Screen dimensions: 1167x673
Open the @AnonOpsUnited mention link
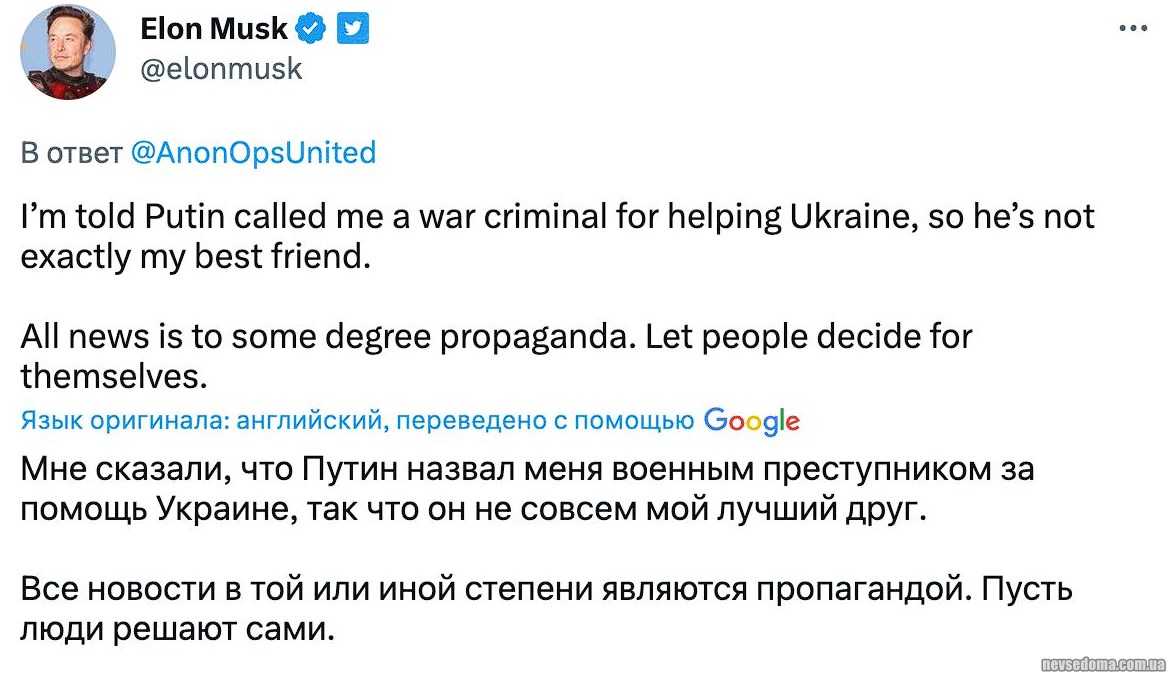pos(253,152)
